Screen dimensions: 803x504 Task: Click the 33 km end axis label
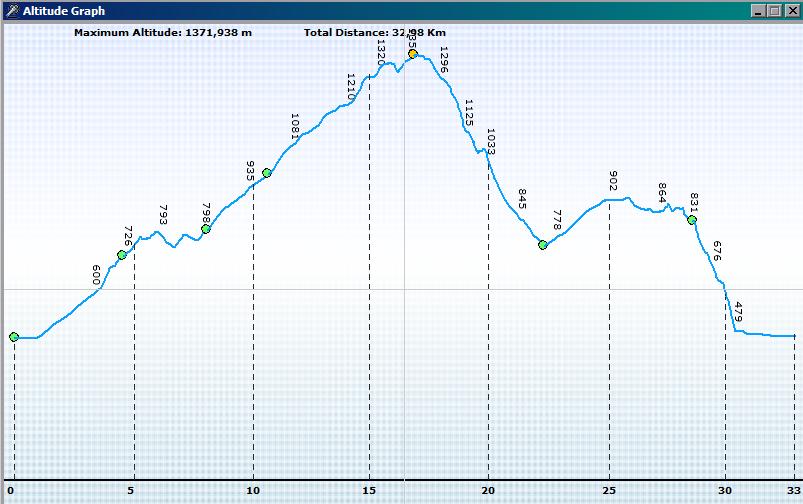coord(794,491)
